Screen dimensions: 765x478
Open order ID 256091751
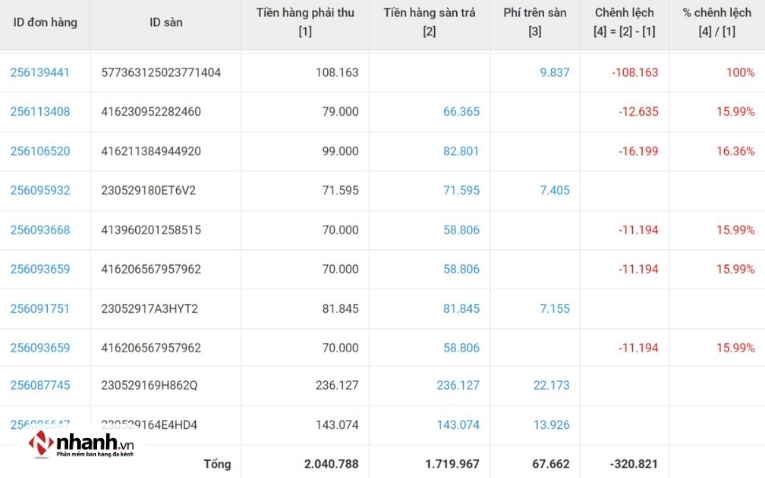(40, 309)
